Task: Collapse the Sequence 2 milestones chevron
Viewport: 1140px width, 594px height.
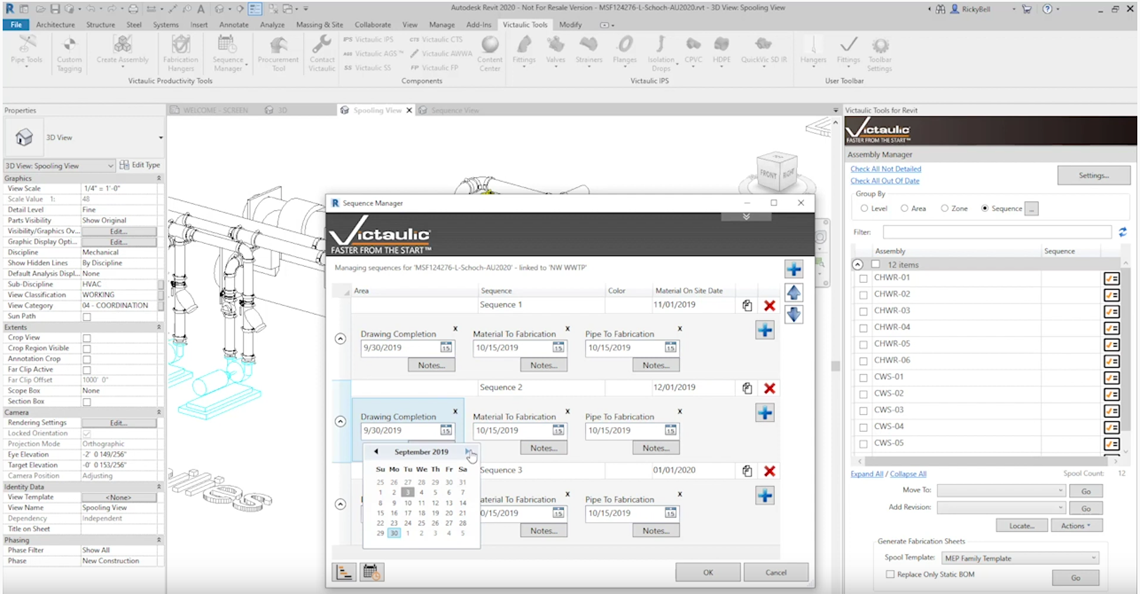Action: (340, 422)
